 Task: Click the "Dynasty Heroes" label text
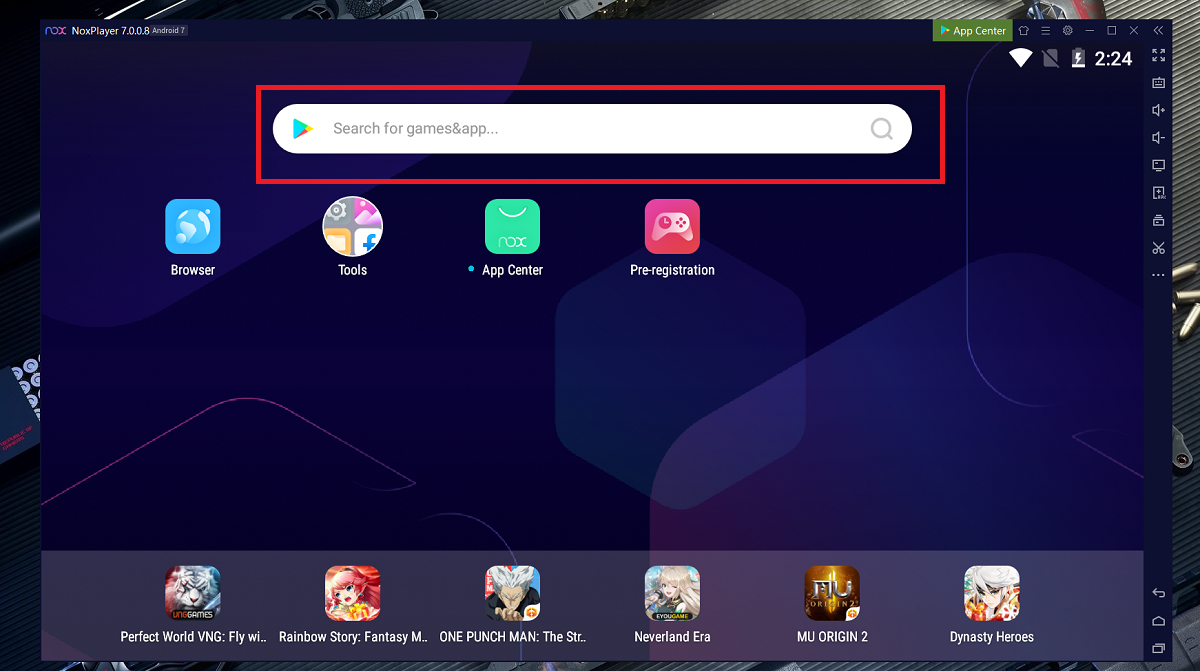[991, 637]
